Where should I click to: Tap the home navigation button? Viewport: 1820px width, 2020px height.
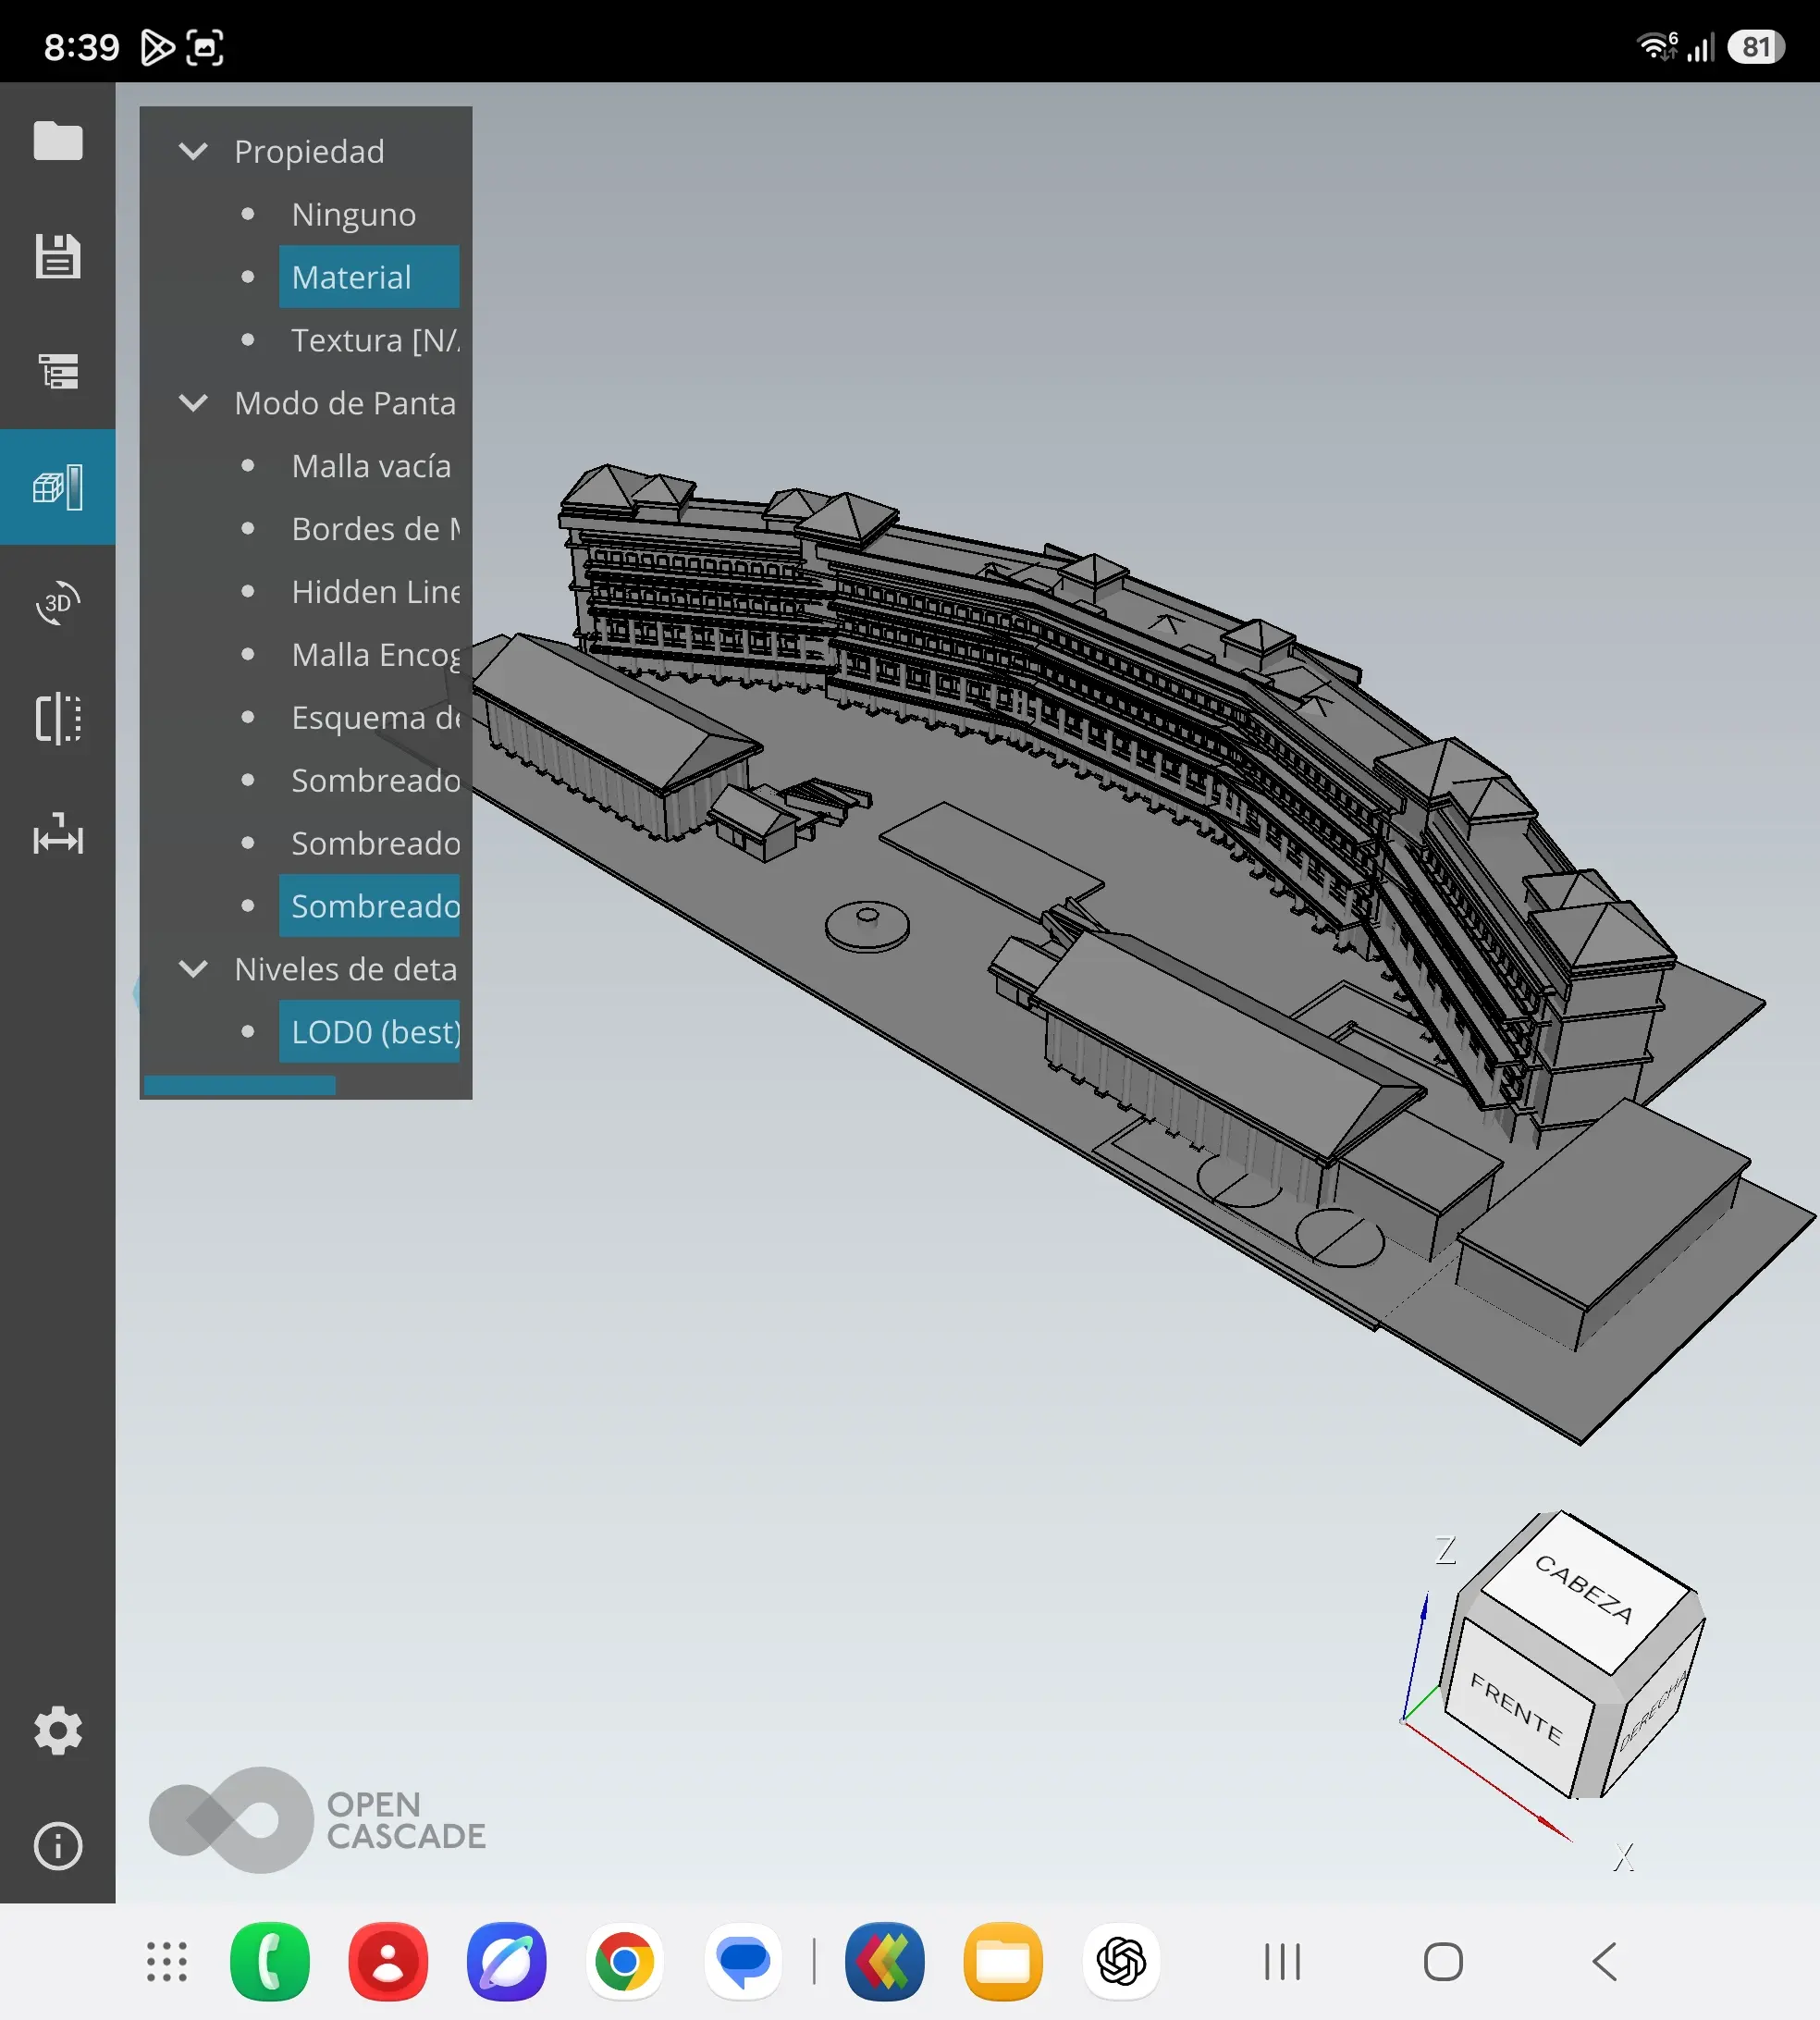coord(1443,1962)
